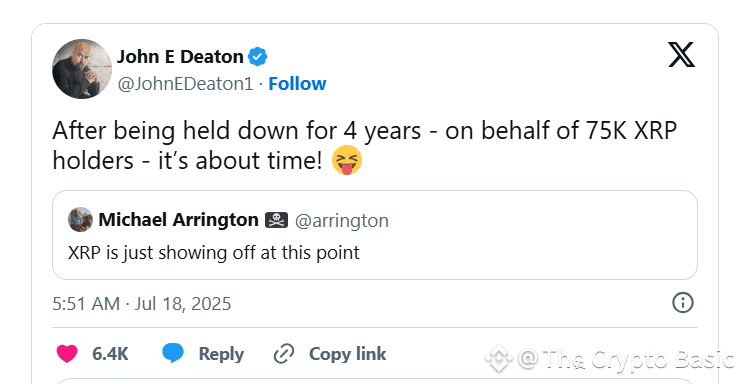Image resolution: width=742 pixels, height=384 pixels.
Task: Open the John E Deaton name link
Action: 180,57
